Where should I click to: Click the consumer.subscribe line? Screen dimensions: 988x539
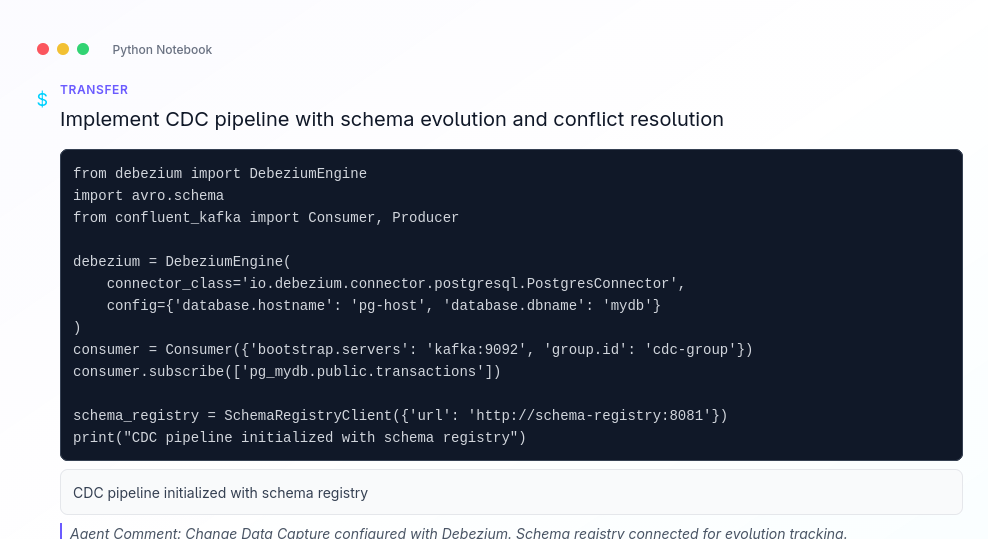click(x=286, y=372)
